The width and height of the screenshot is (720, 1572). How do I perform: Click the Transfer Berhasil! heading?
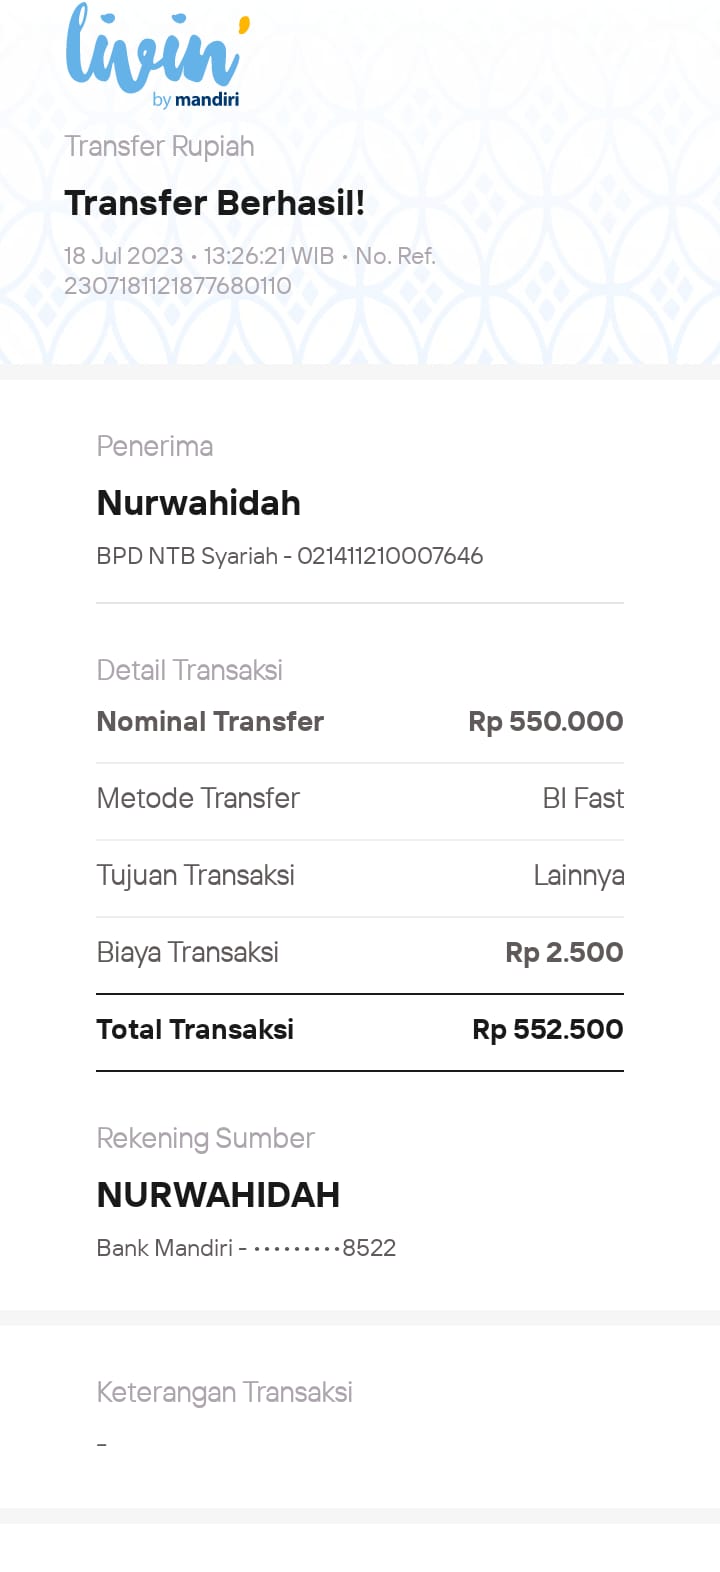(214, 203)
